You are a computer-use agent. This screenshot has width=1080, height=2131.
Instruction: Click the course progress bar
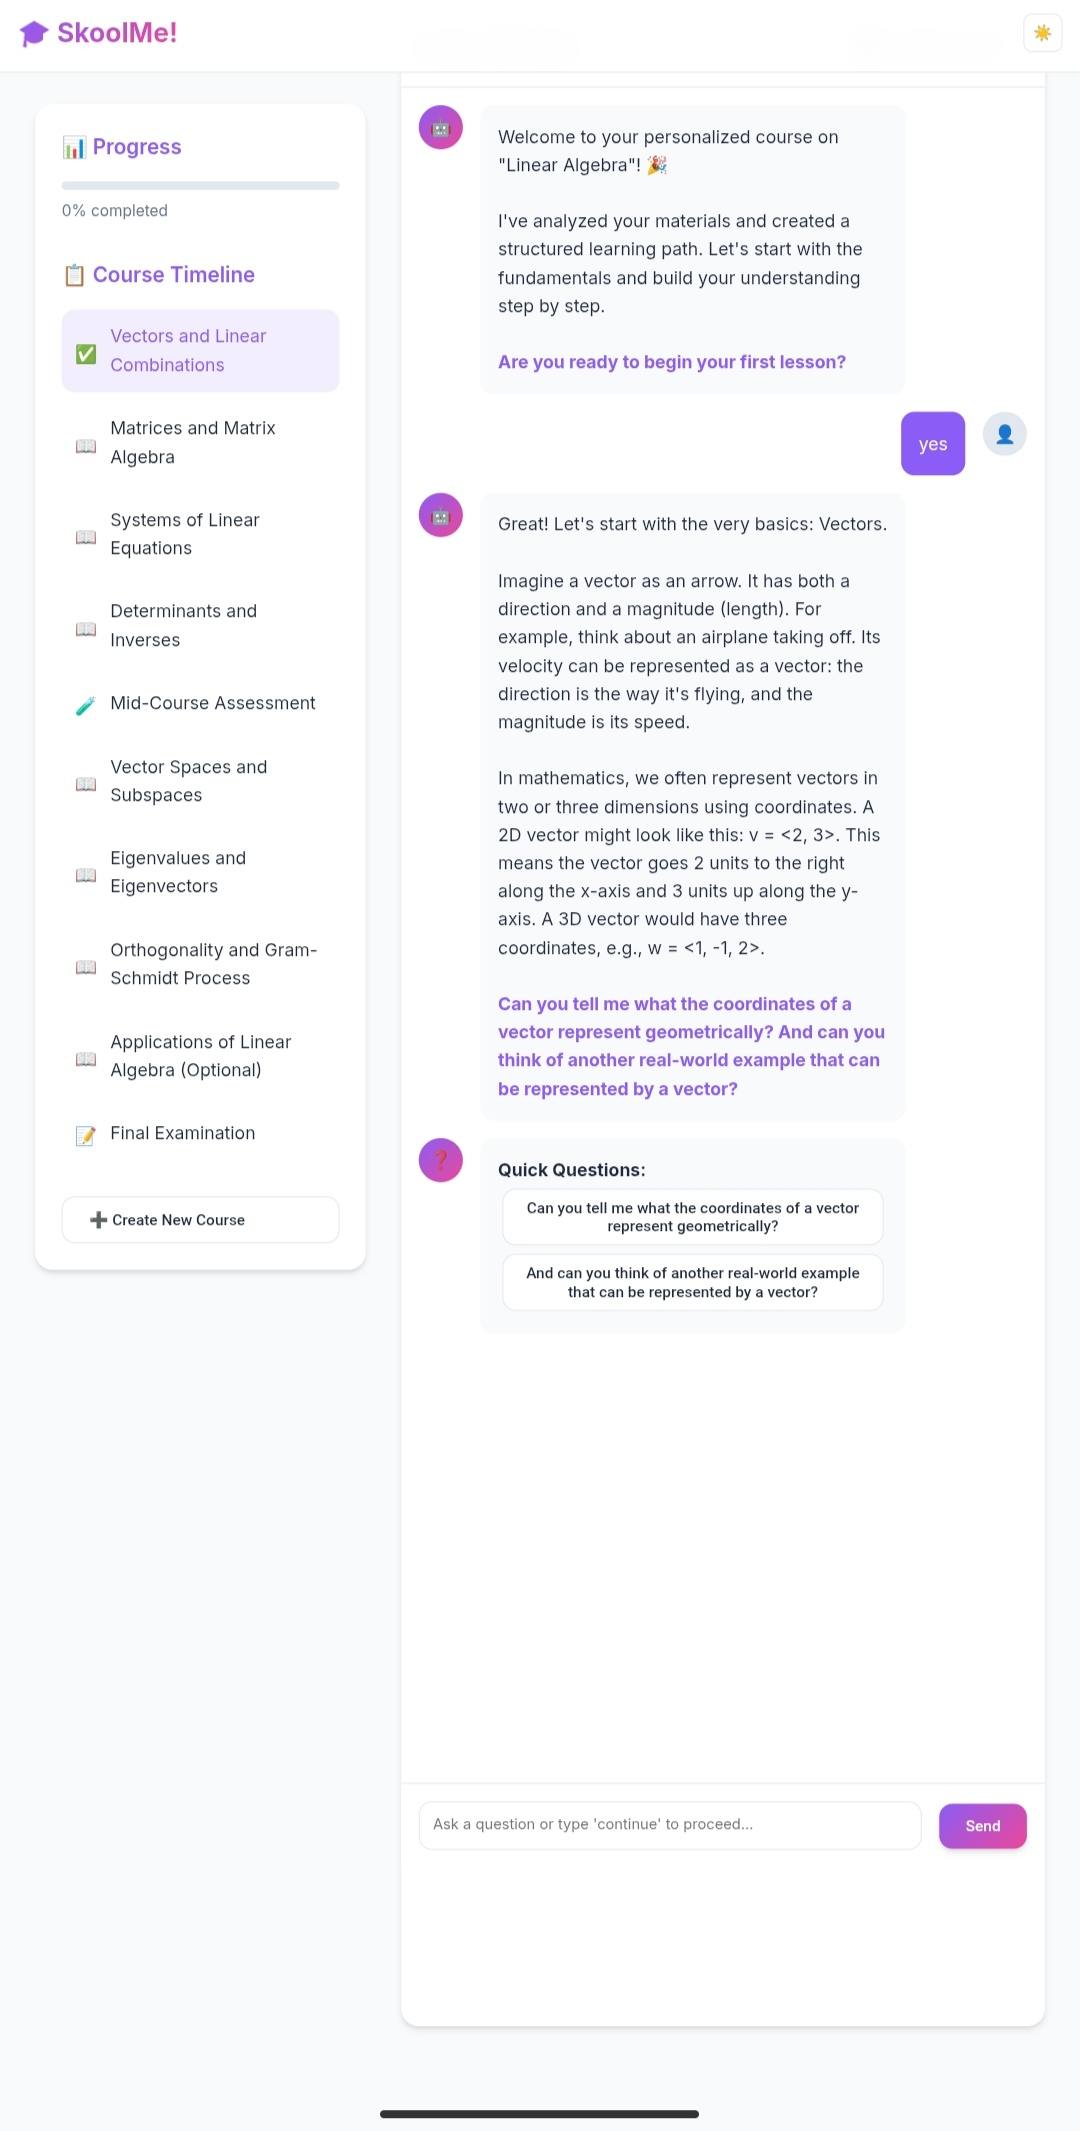[x=200, y=185]
